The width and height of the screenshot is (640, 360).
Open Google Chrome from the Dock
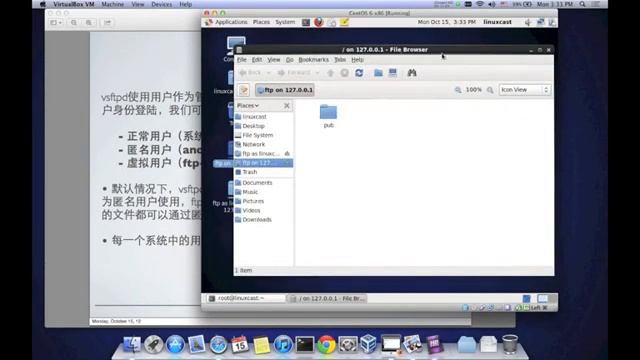(x=326, y=344)
